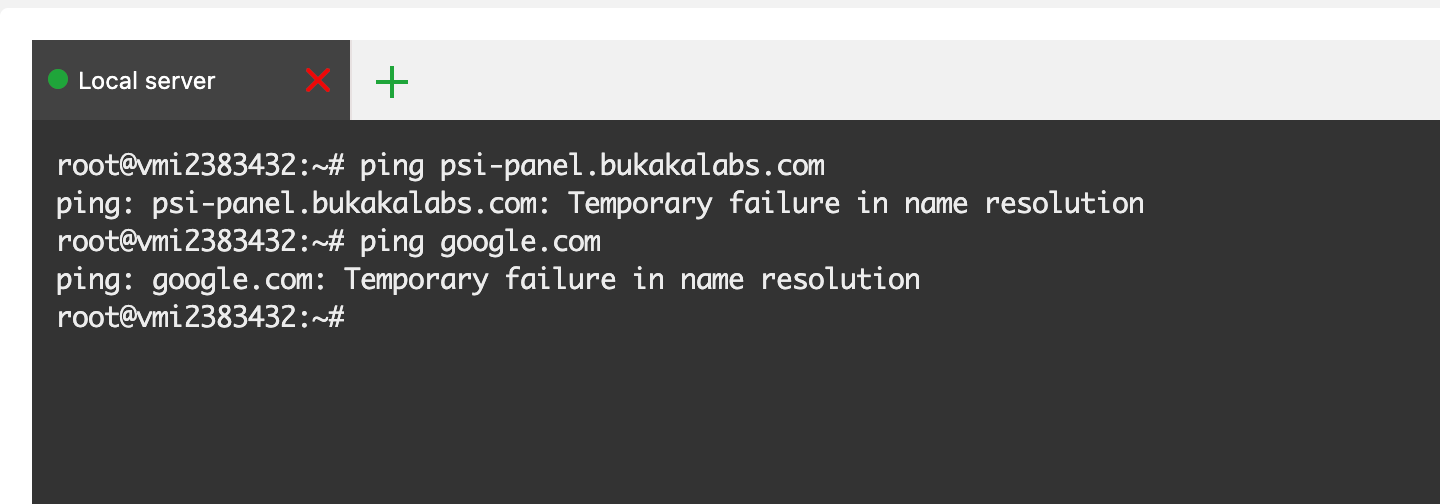The image size is (1440, 504).
Task: Close the Local server tab with red X
Action: click(318, 80)
